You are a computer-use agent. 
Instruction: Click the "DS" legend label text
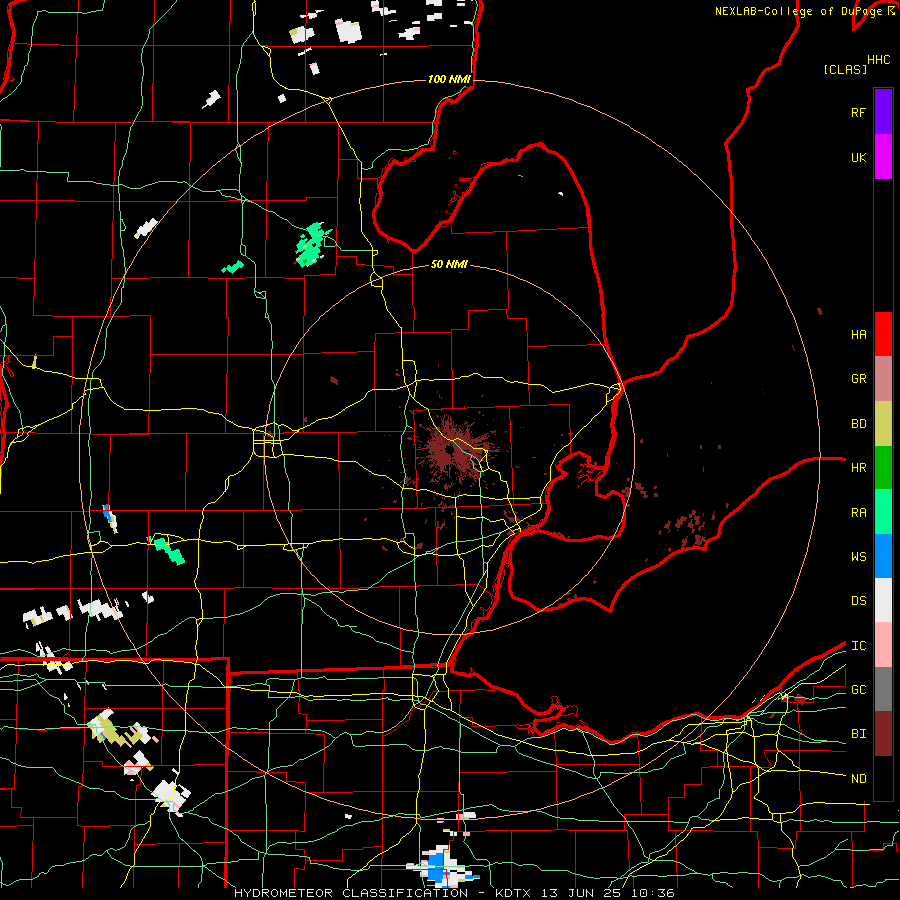pyautogui.click(x=858, y=600)
